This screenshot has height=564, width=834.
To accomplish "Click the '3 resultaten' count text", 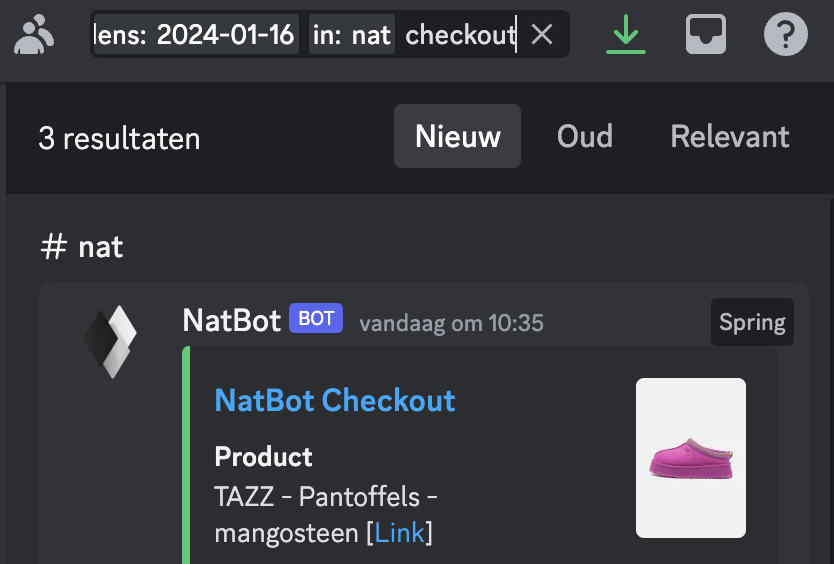I will coord(119,138).
